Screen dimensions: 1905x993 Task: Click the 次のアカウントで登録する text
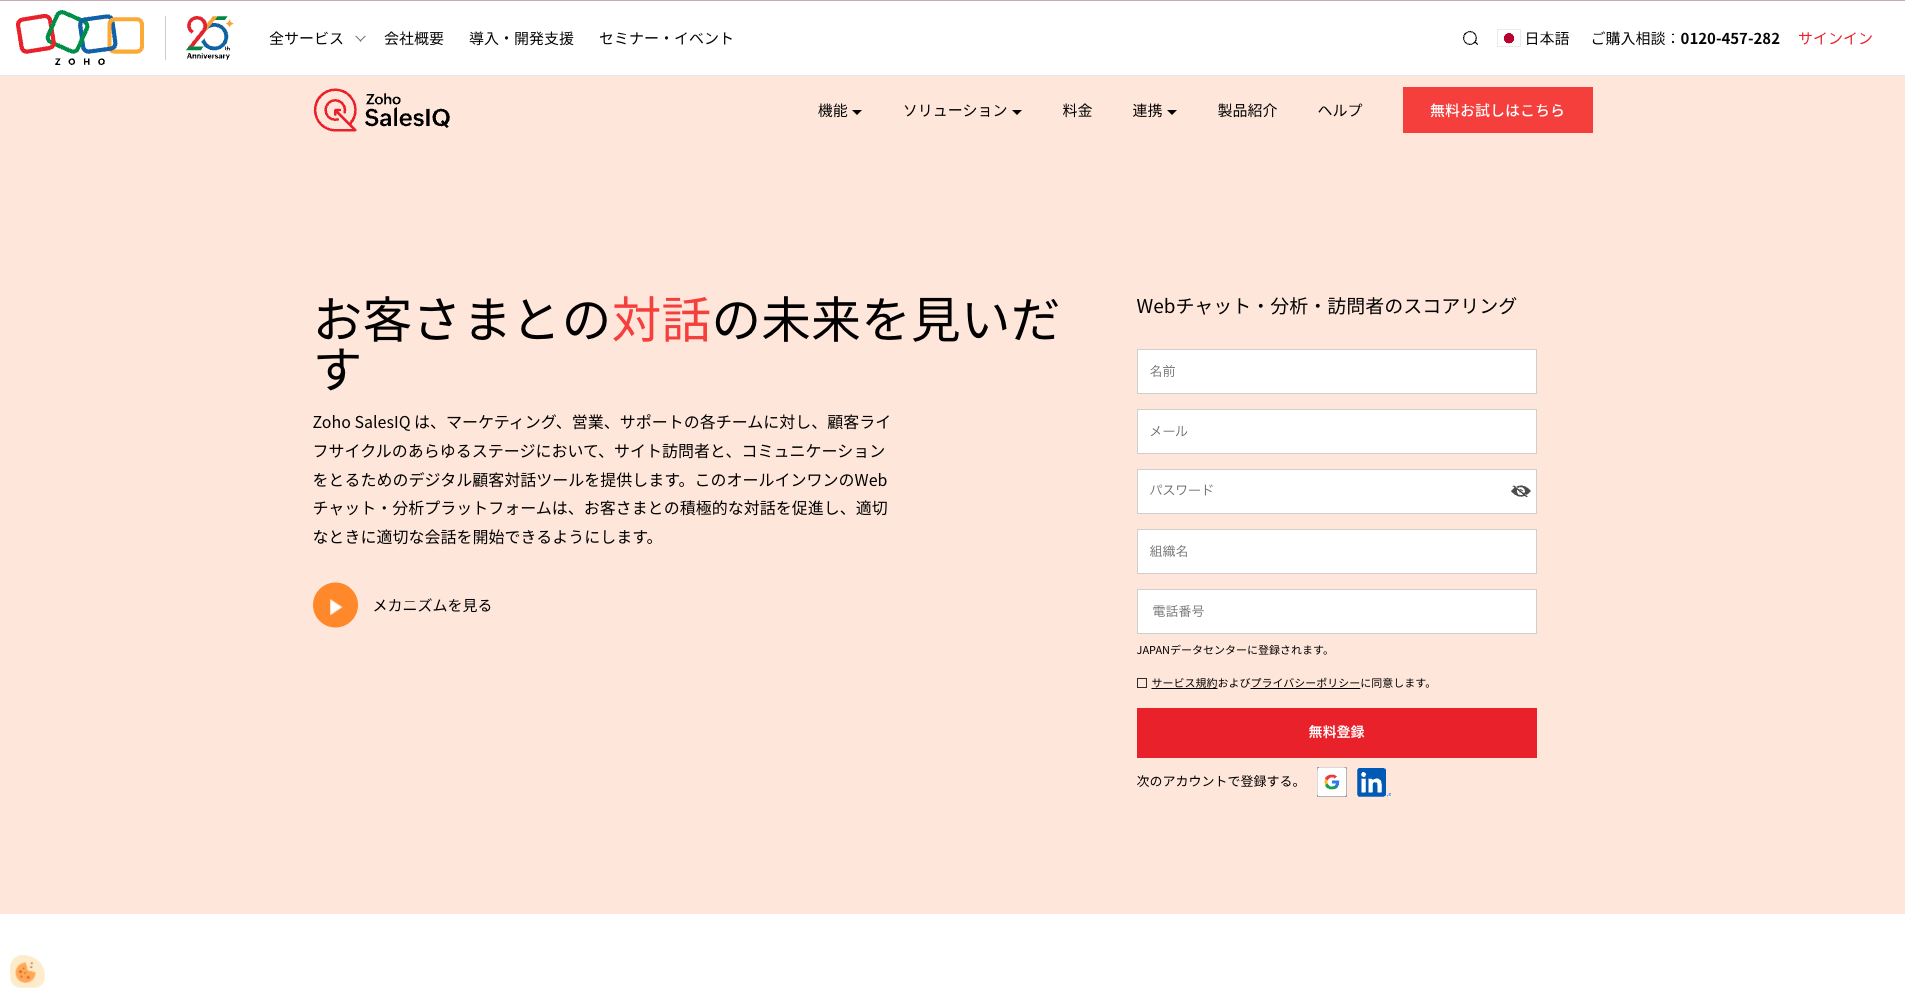point(1219,782)
